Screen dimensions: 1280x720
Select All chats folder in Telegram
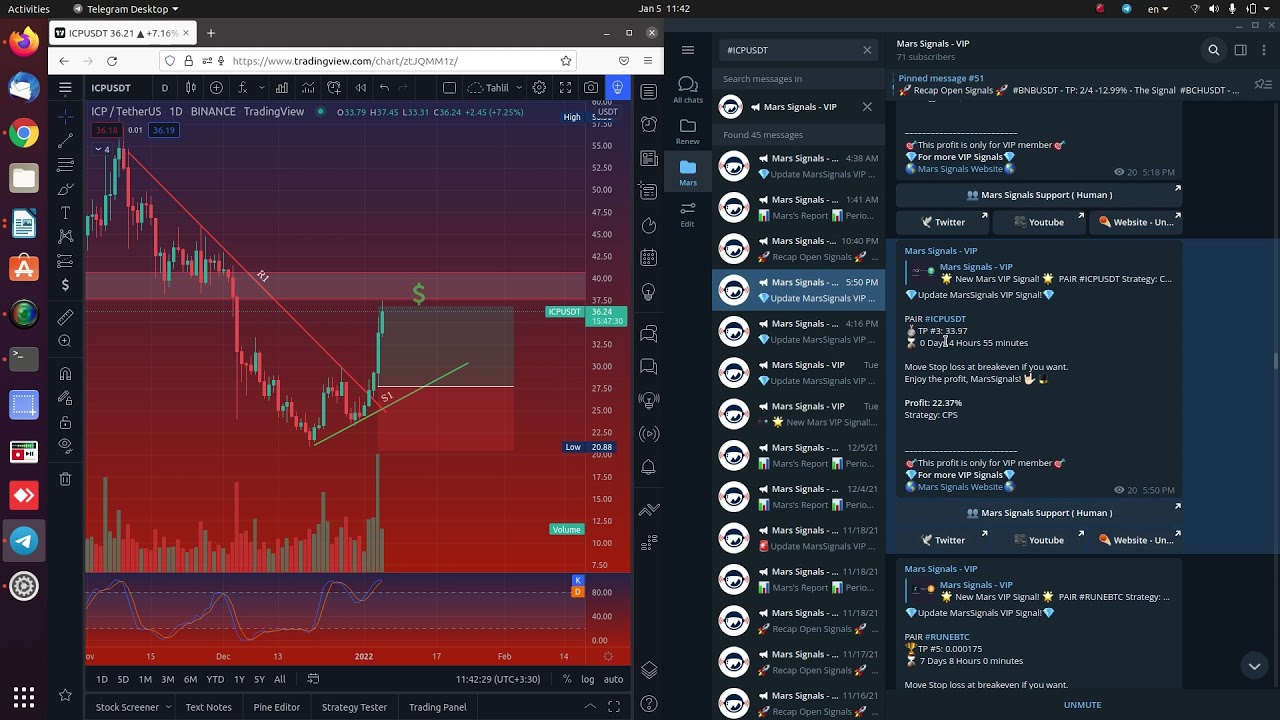click(688, 89)
